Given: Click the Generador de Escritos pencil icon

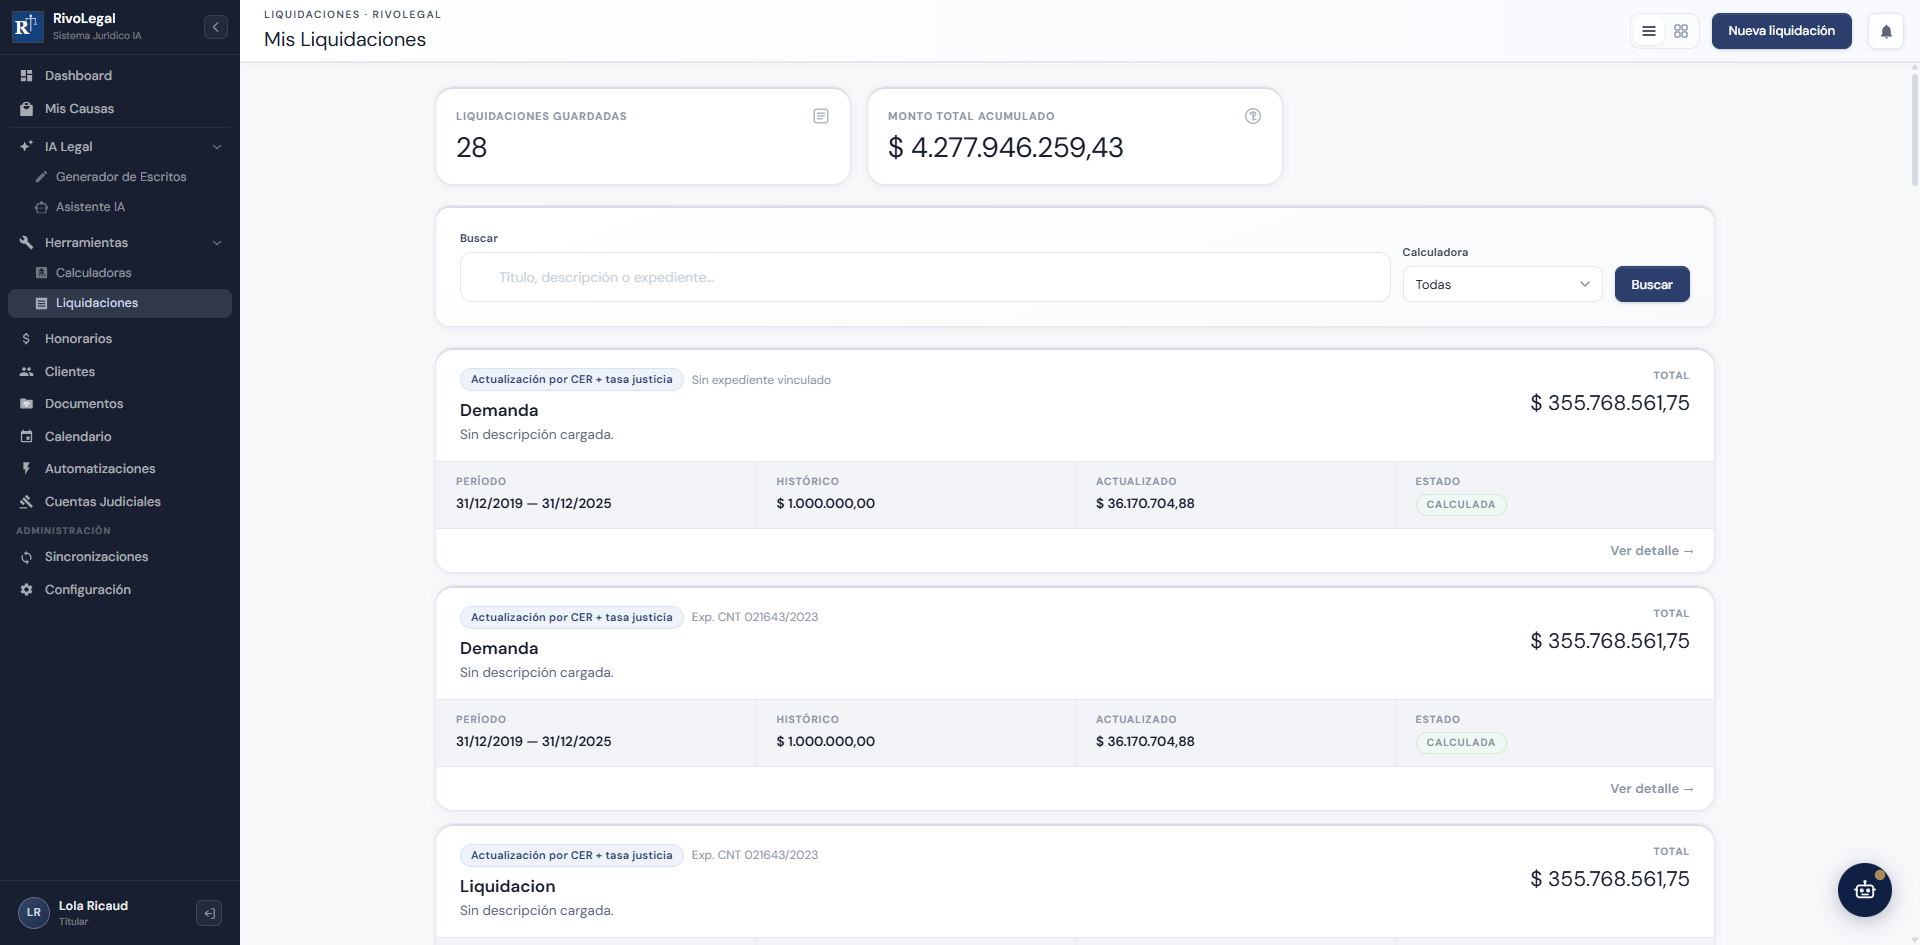Looking at the screenshot, I should 41,177.
